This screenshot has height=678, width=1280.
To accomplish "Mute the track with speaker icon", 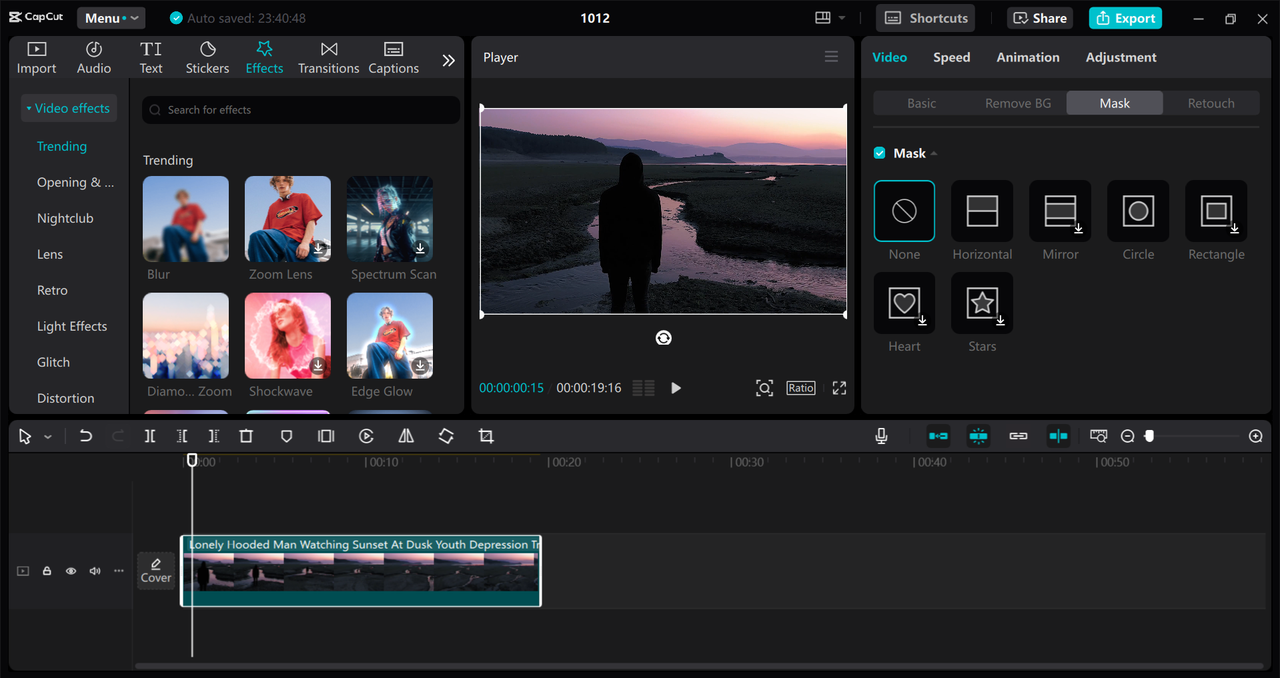I will (95, 571).
